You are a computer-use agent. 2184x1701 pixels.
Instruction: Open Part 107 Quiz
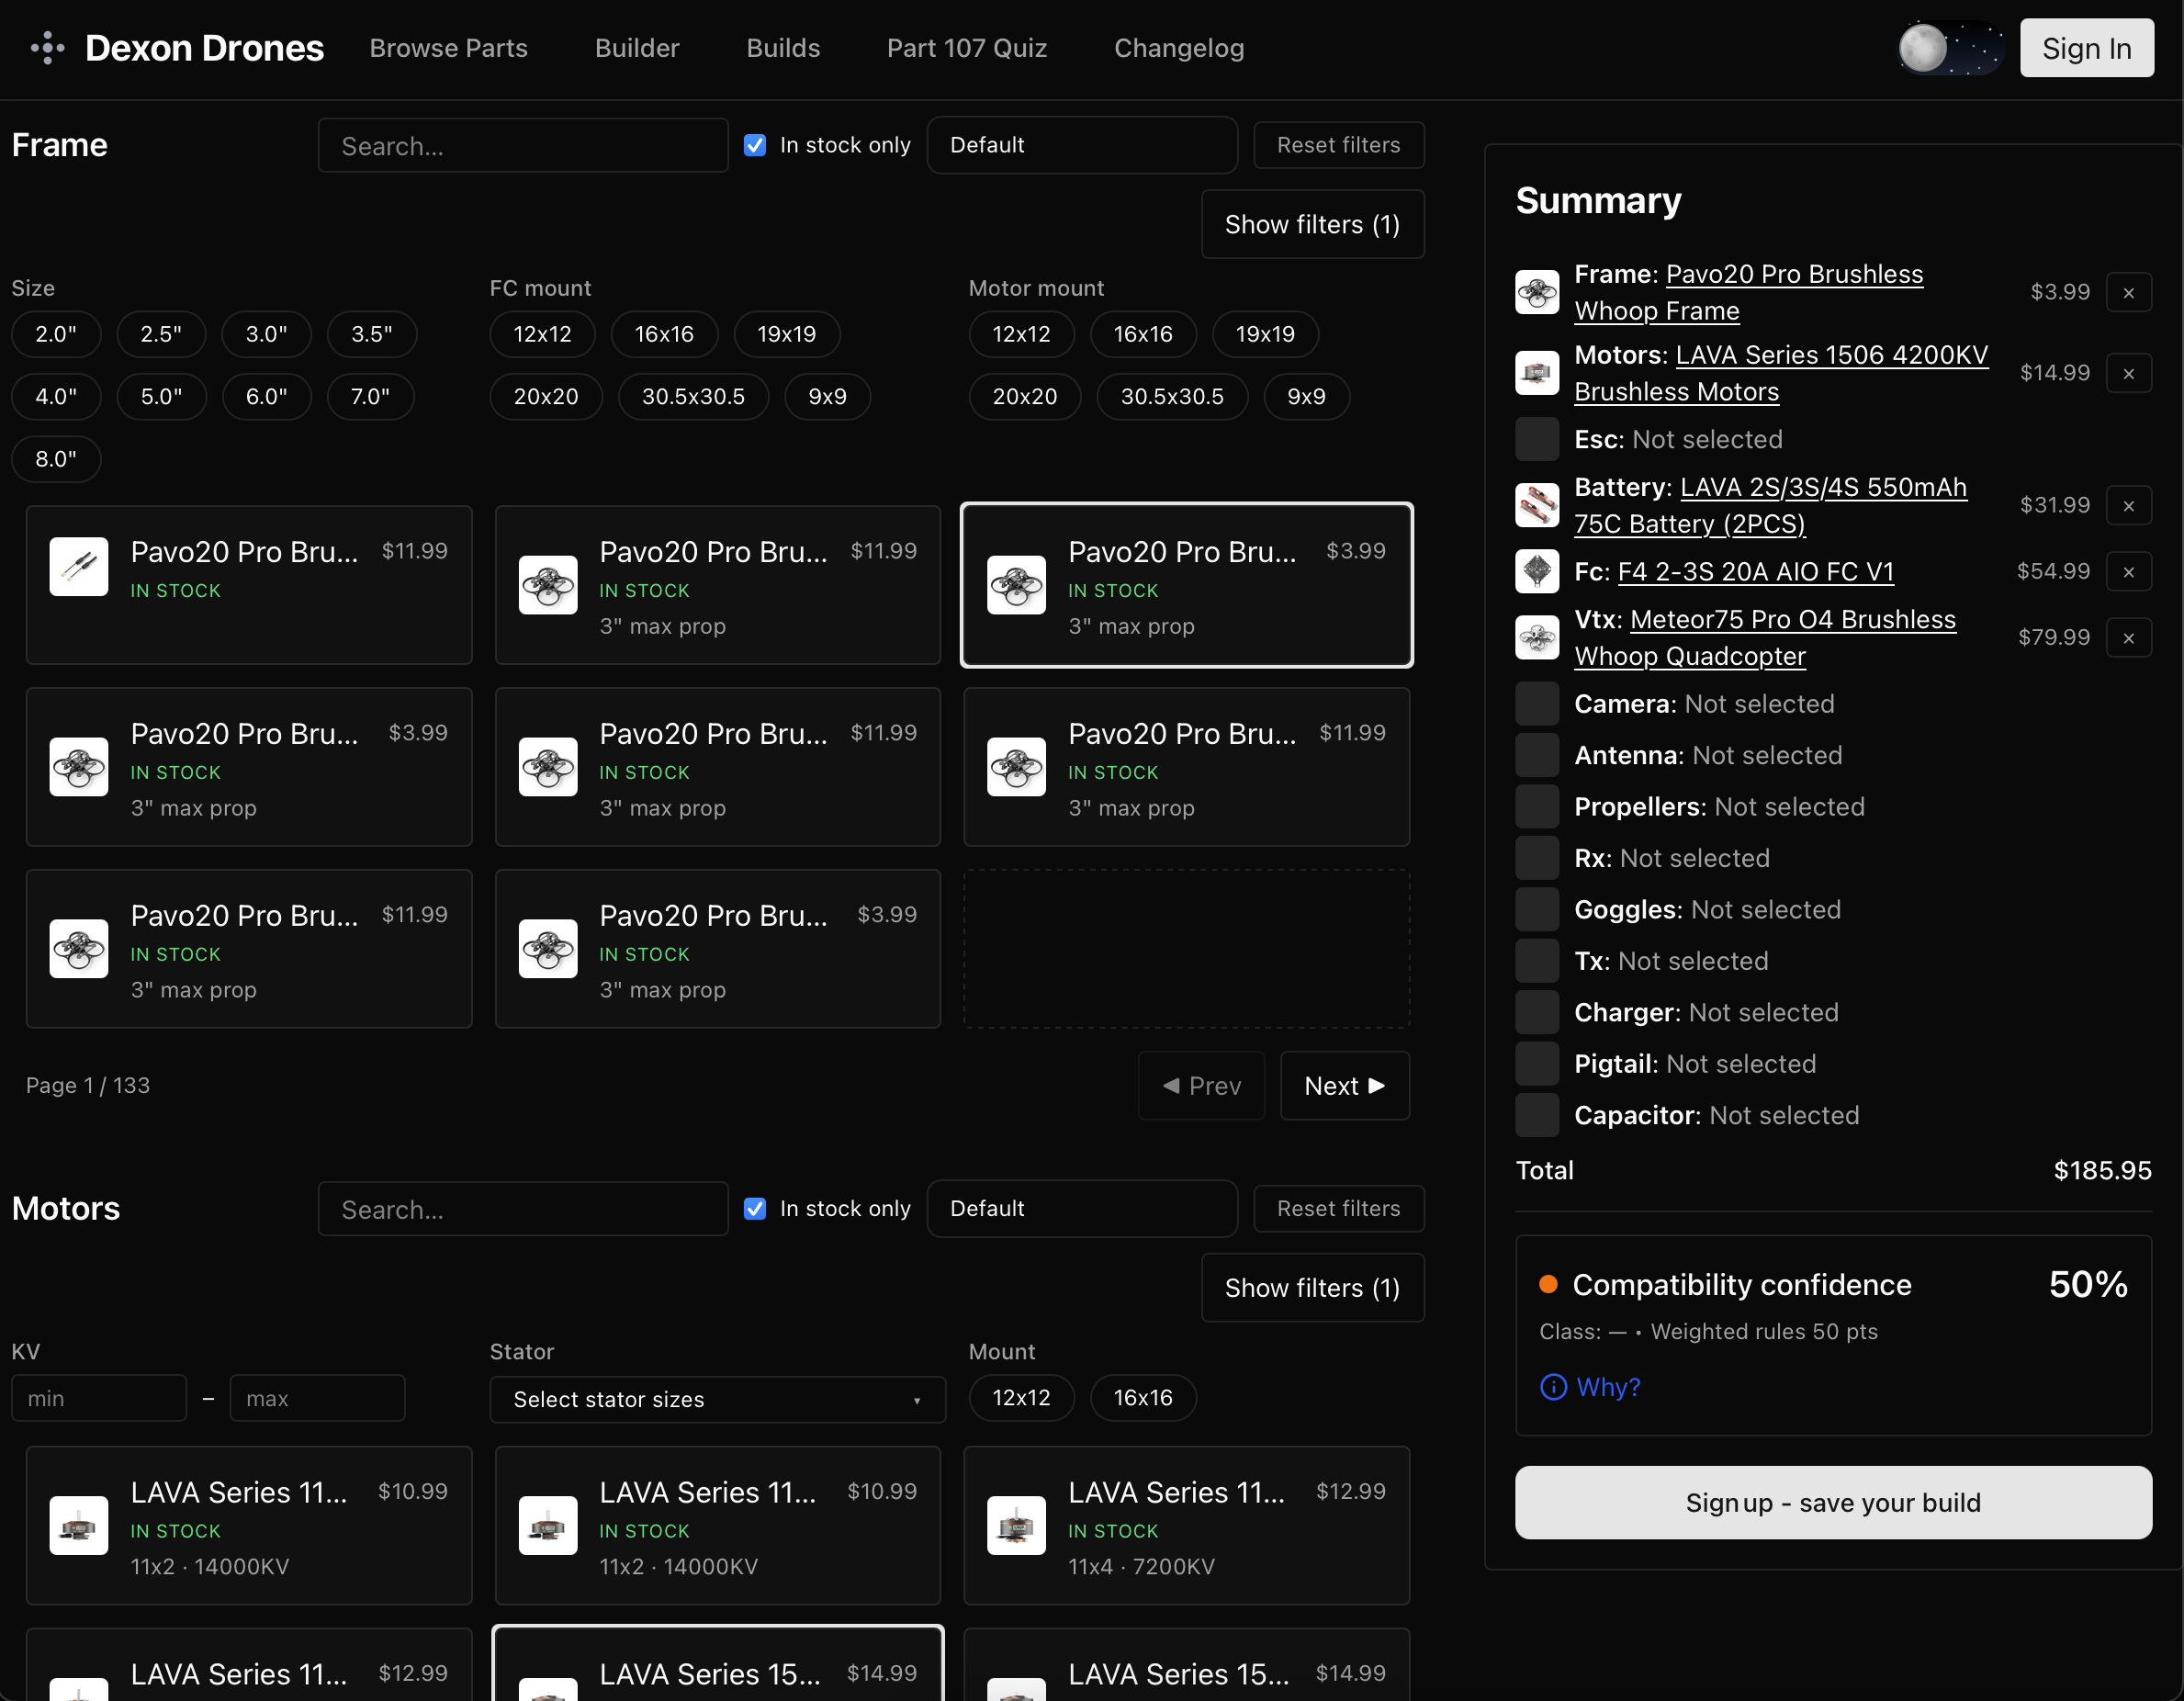967,48
